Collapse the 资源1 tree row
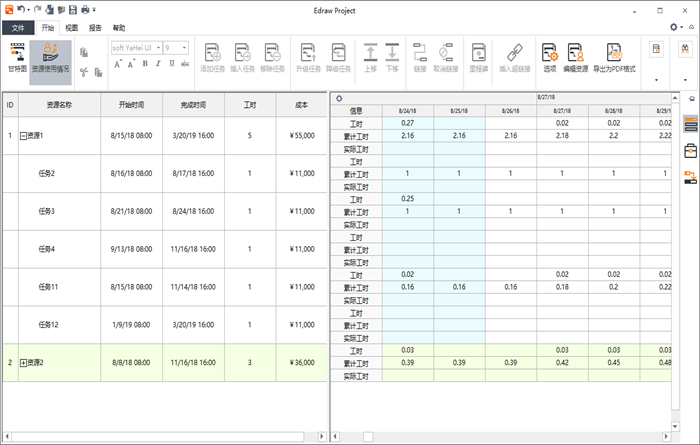Viewport: 700px width, 445px height. pyautogui.click(x=23, y=136)
